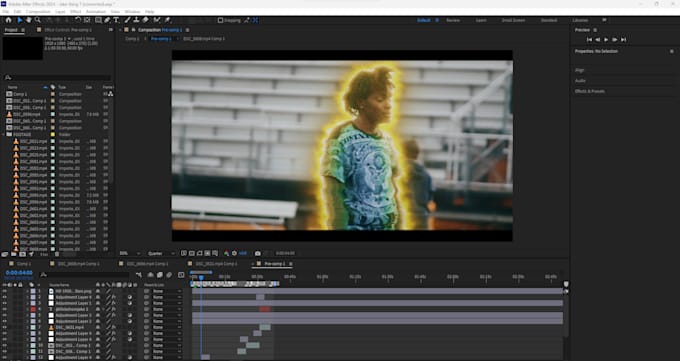This screenshot has width=680, height=361.
Task: Step to previous frame in Preview panel
Action: point(598,39)
